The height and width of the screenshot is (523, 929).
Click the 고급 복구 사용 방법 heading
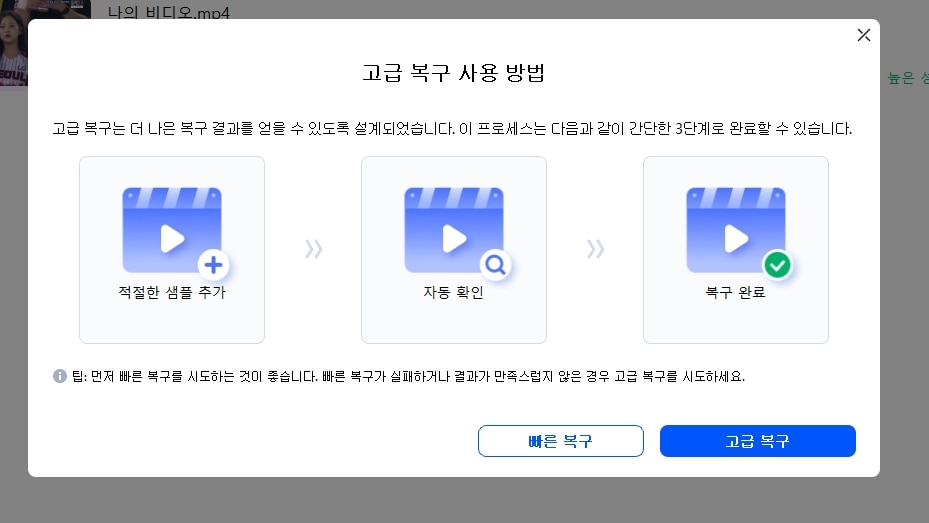click(454, 73)
